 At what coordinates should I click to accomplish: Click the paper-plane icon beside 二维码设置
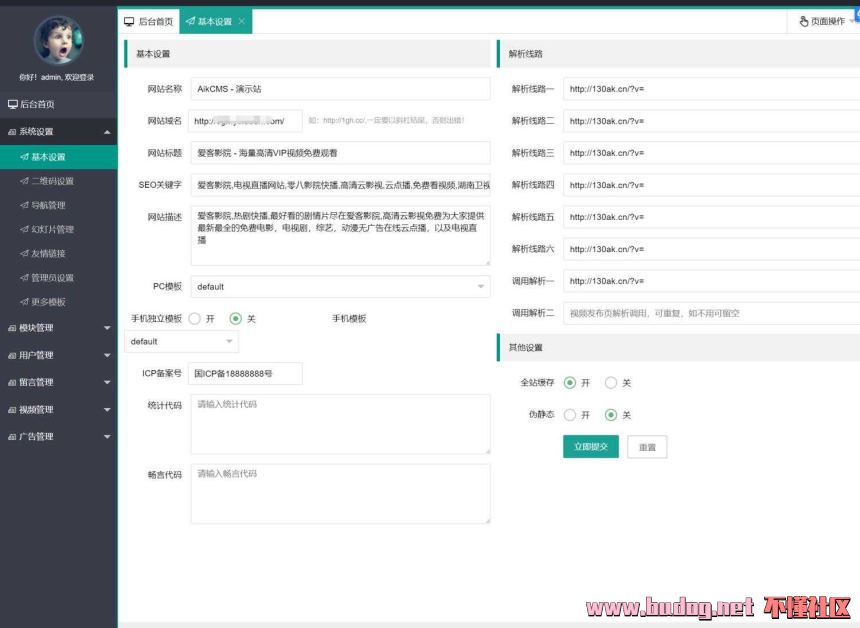pos(24,181)
